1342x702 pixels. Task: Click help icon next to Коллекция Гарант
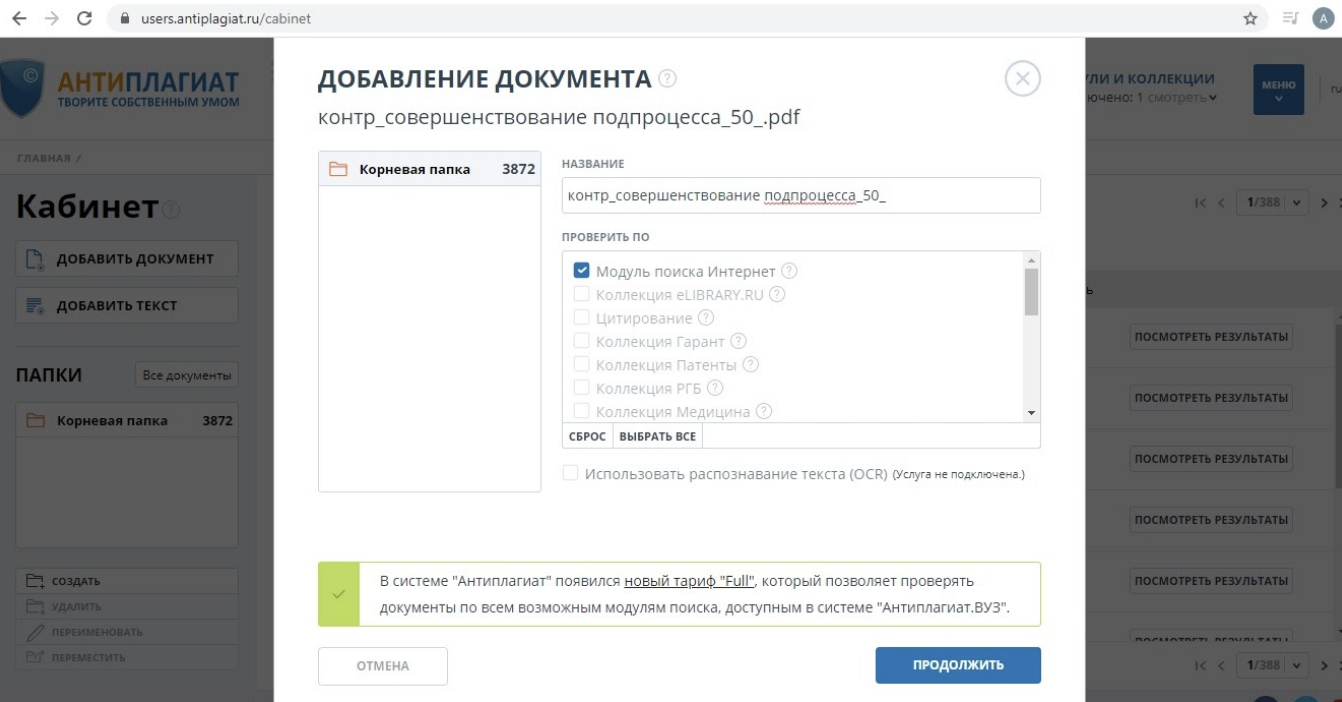738,341
